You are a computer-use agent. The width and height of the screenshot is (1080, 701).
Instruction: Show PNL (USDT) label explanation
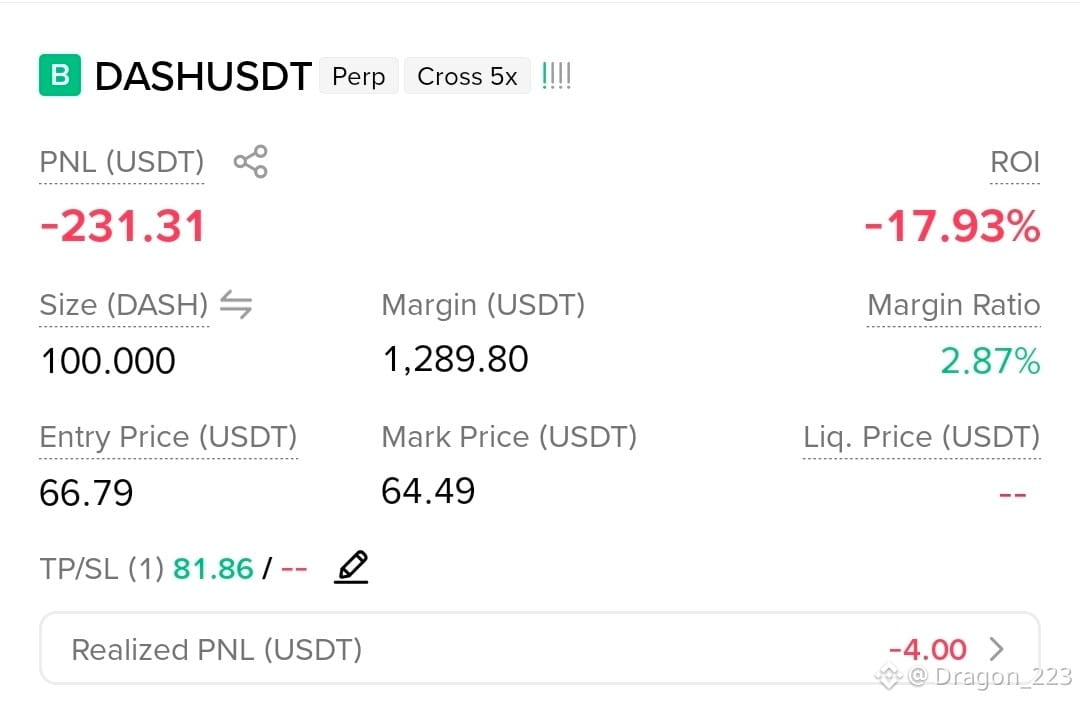pos(122,163)
